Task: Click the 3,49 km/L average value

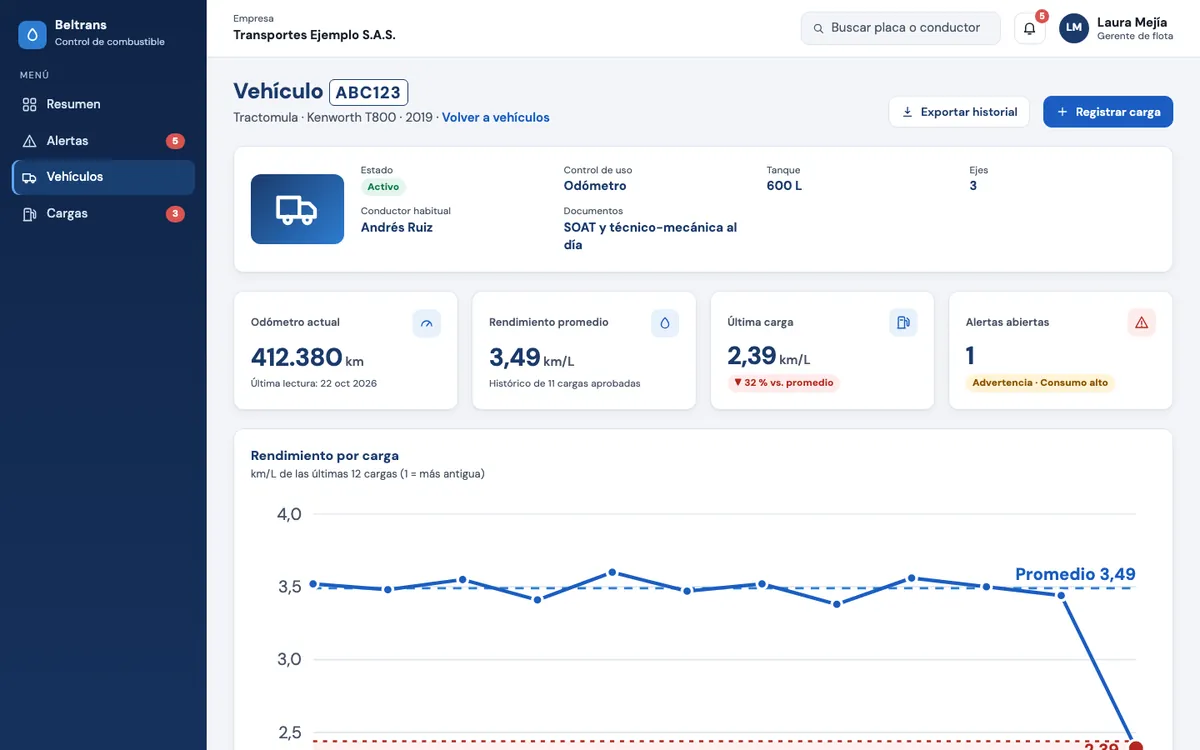Action: (x=532, y=357)
